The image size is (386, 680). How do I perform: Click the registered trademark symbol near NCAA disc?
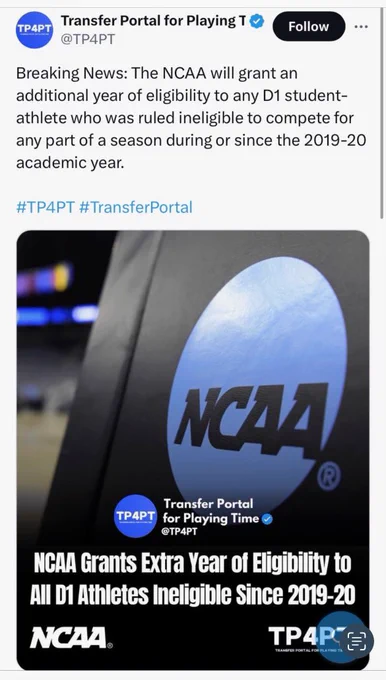[x=334, y=478]
